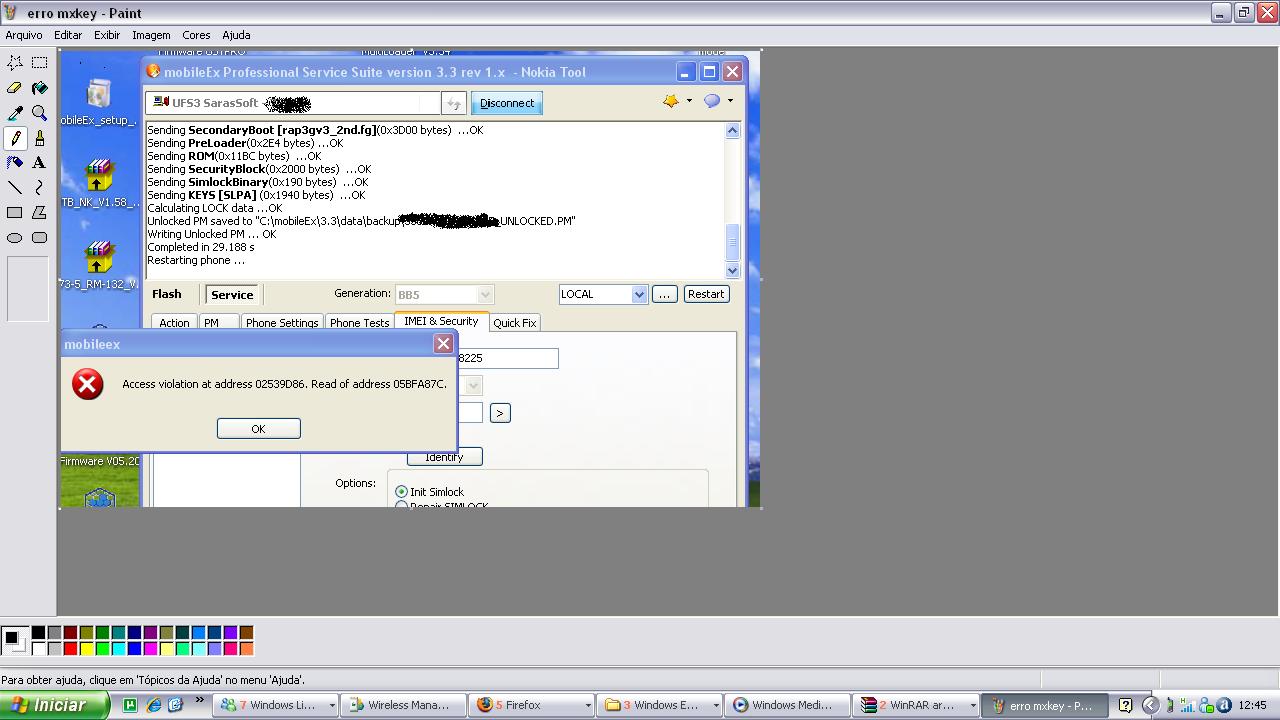Open the Ajuda menu
Viewport: 1280px width, 720px height.
(x=236, y=35)
